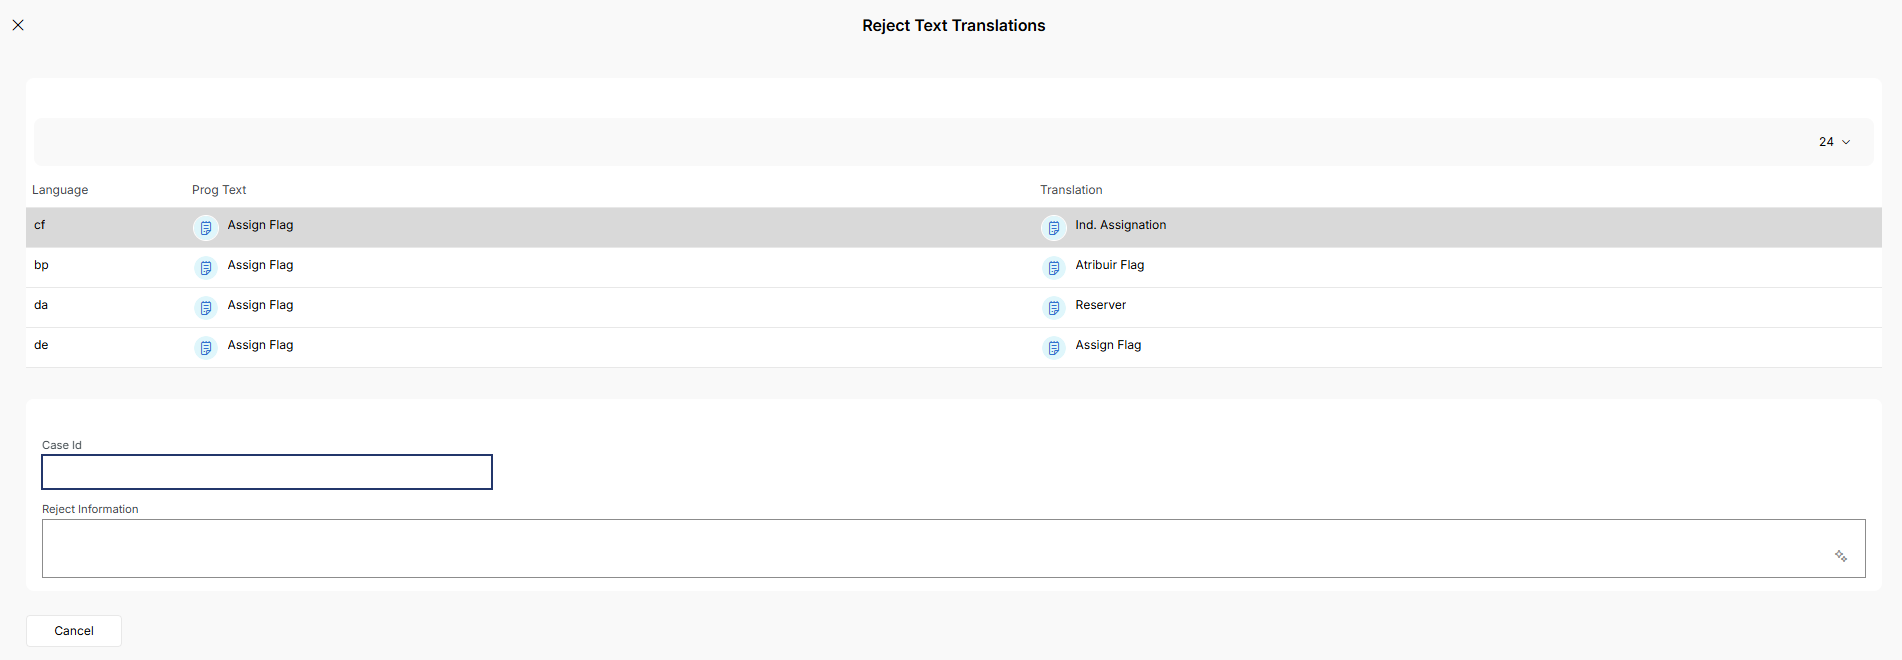Click into the Reject Information text area
This screenshot has height=660, width=1902.
pos(953,548)
